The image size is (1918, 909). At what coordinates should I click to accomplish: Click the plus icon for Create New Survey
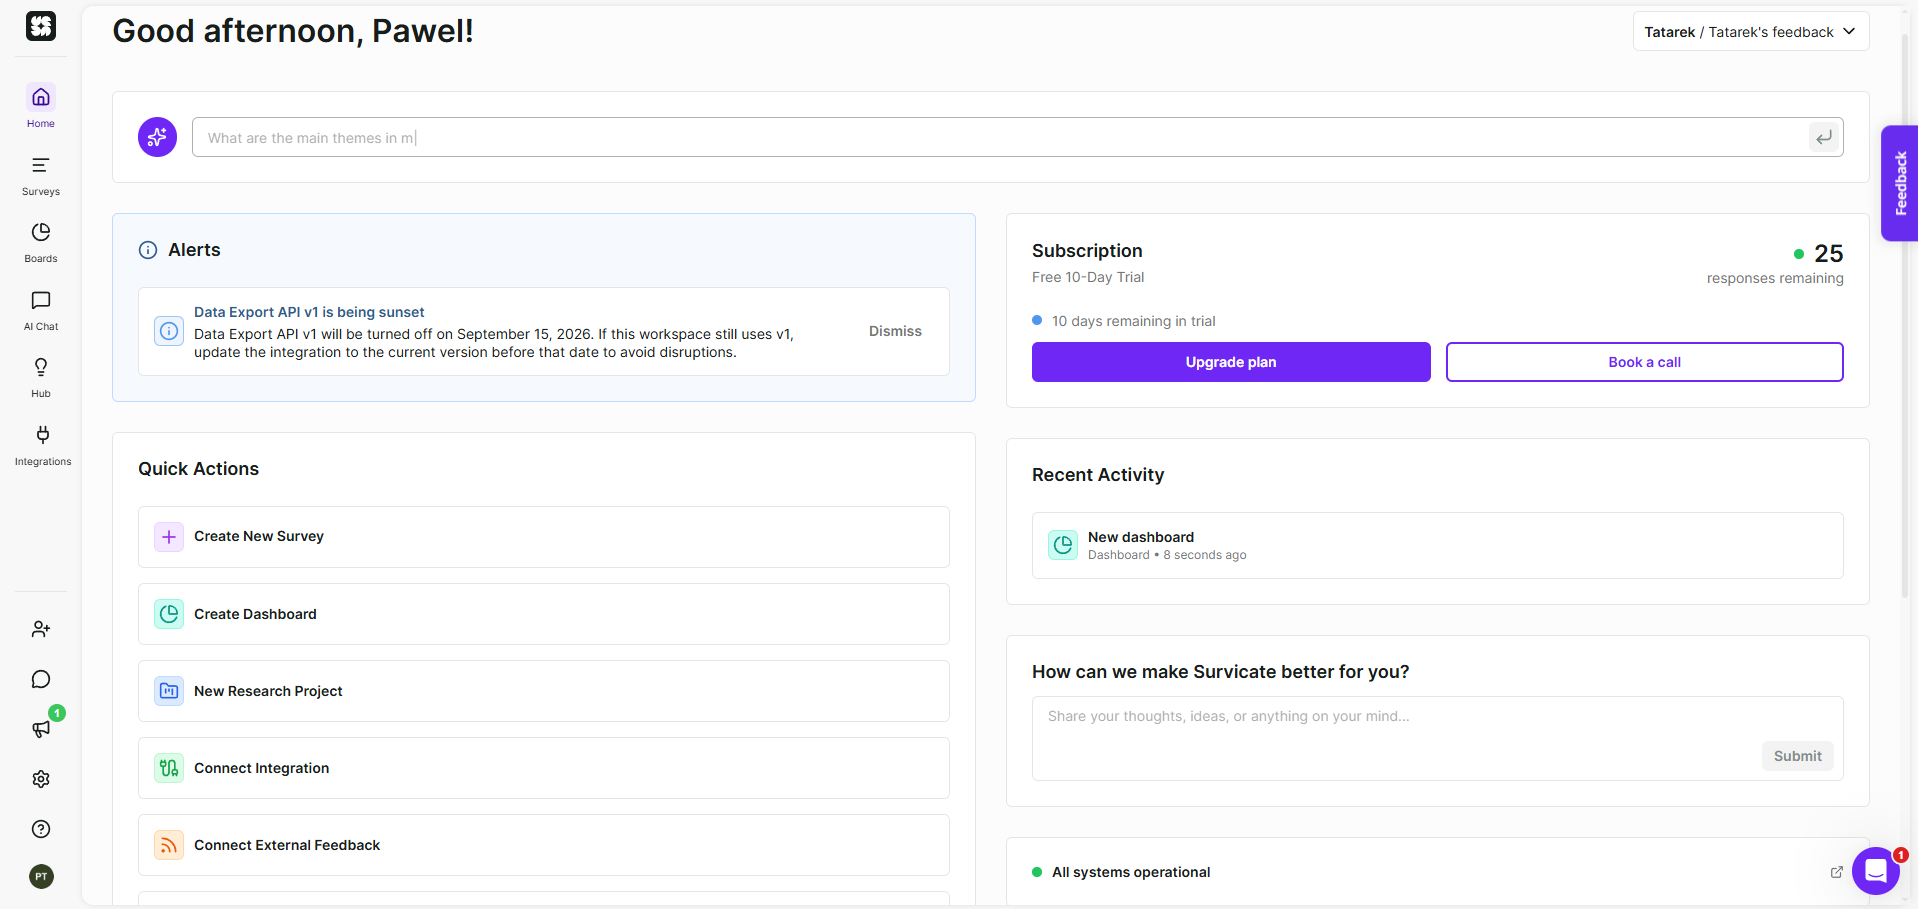(169, 537)
